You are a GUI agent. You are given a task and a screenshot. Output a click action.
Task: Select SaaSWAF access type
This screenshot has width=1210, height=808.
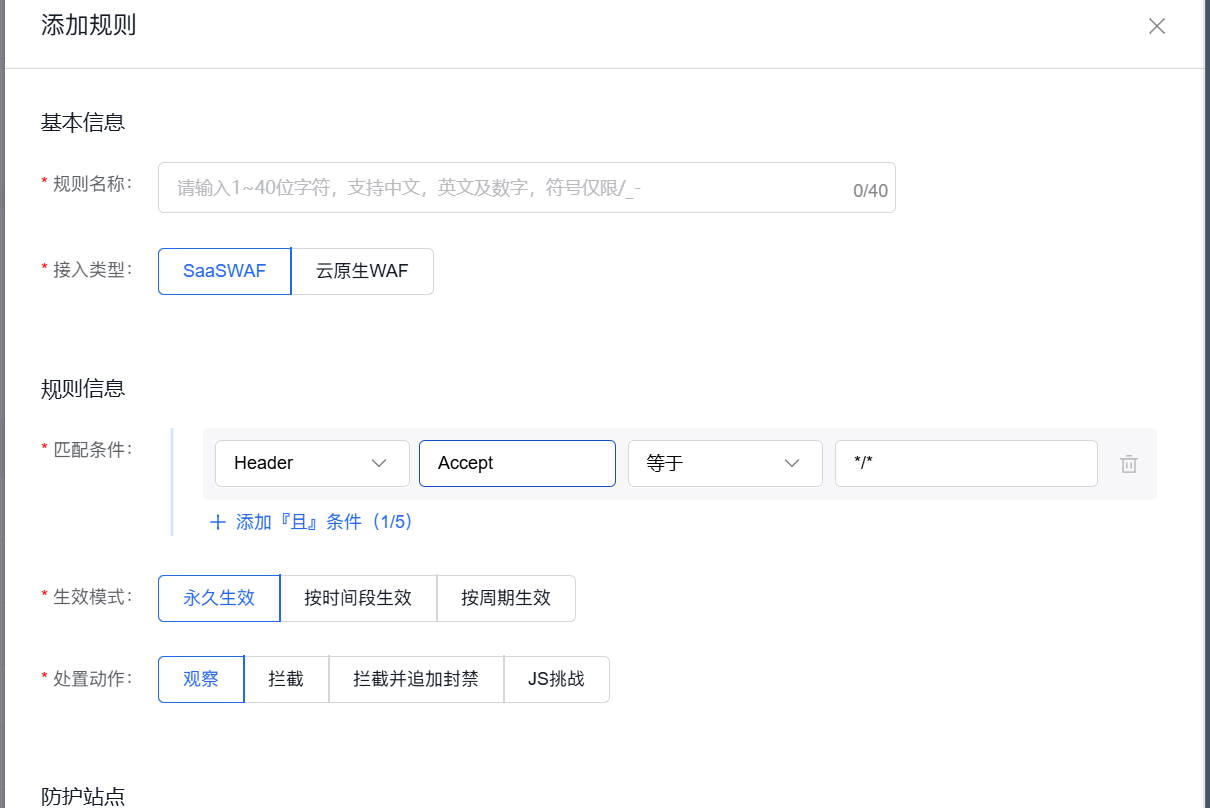223,270
